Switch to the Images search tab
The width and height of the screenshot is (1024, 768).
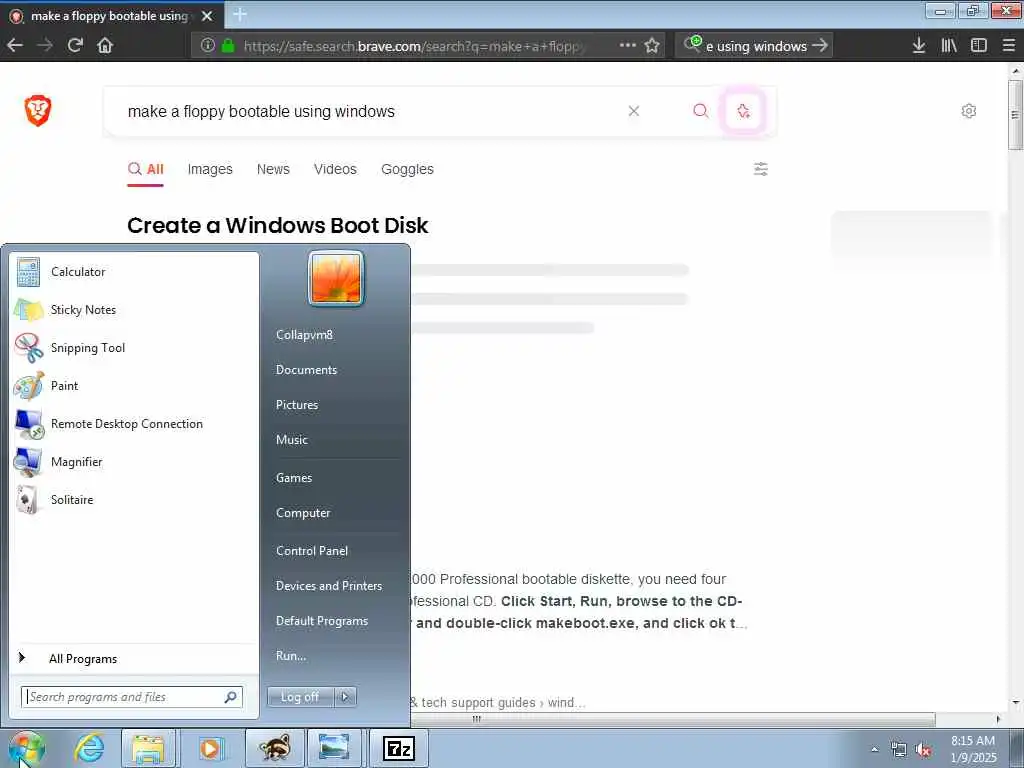click(x=210, y=169)
